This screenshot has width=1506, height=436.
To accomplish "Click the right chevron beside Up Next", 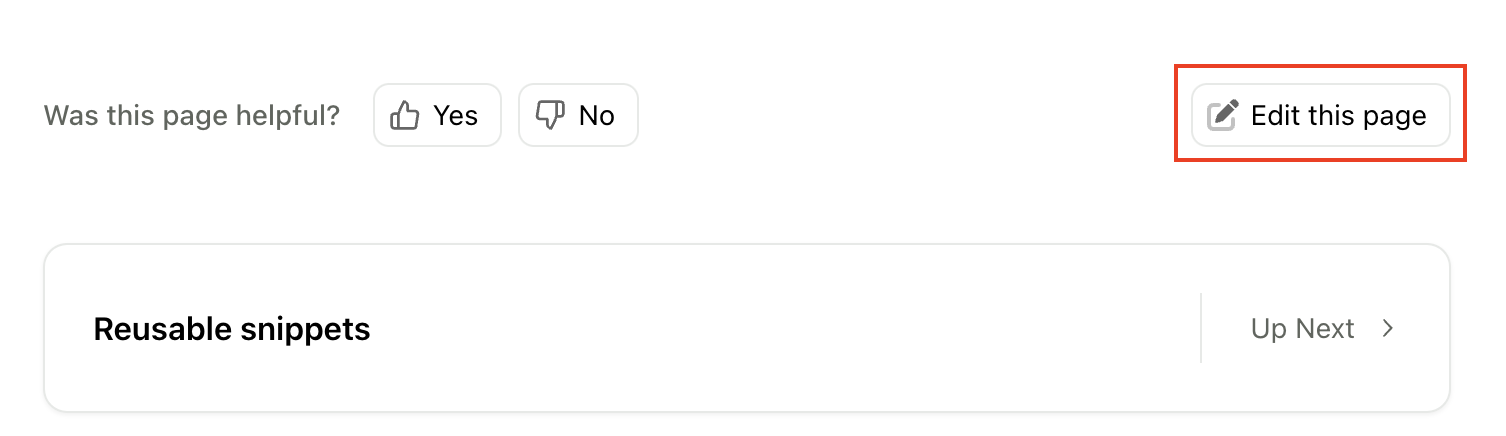I will 1388,328.
